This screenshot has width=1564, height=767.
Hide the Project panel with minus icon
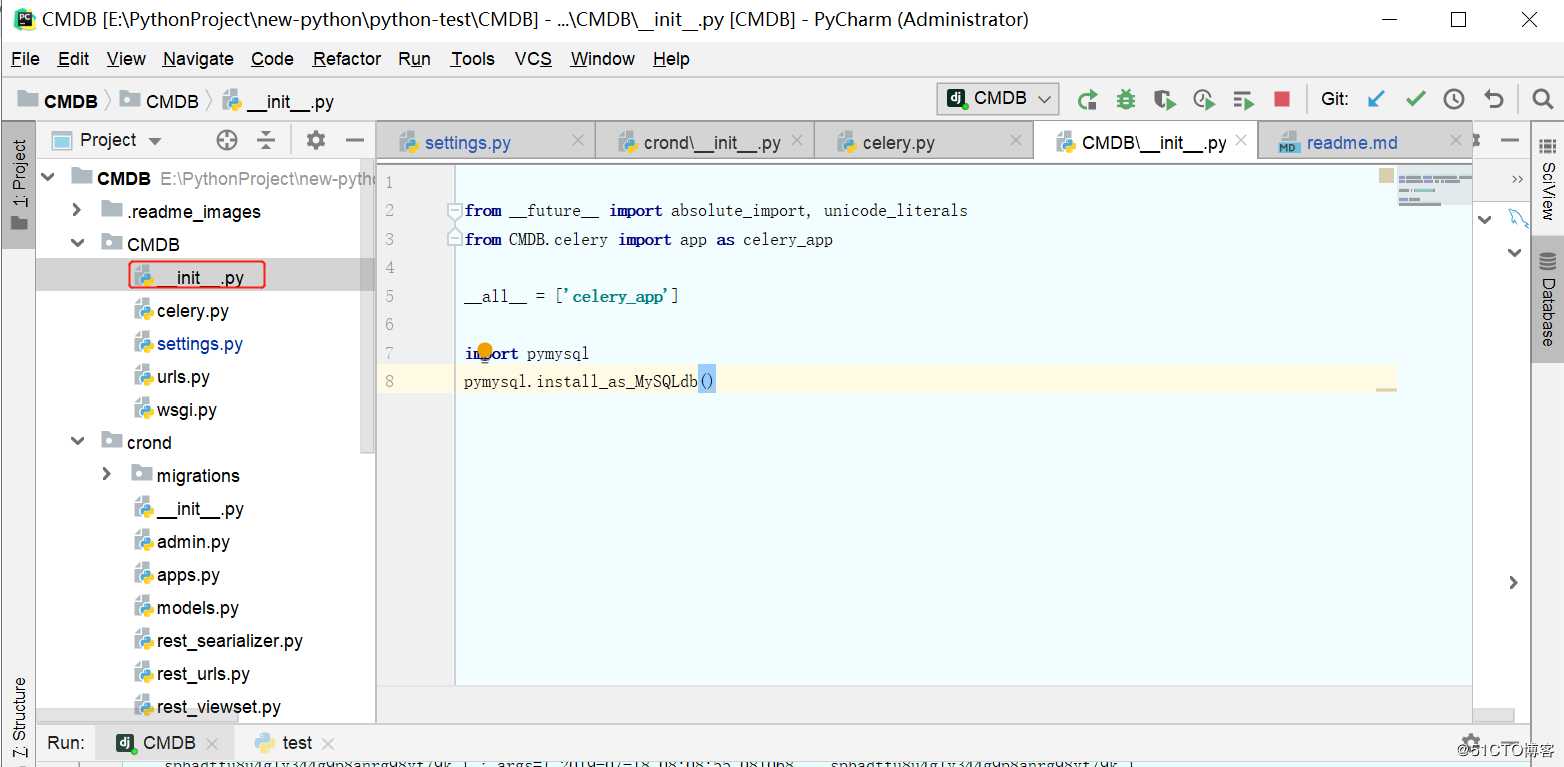click(354, 140)
